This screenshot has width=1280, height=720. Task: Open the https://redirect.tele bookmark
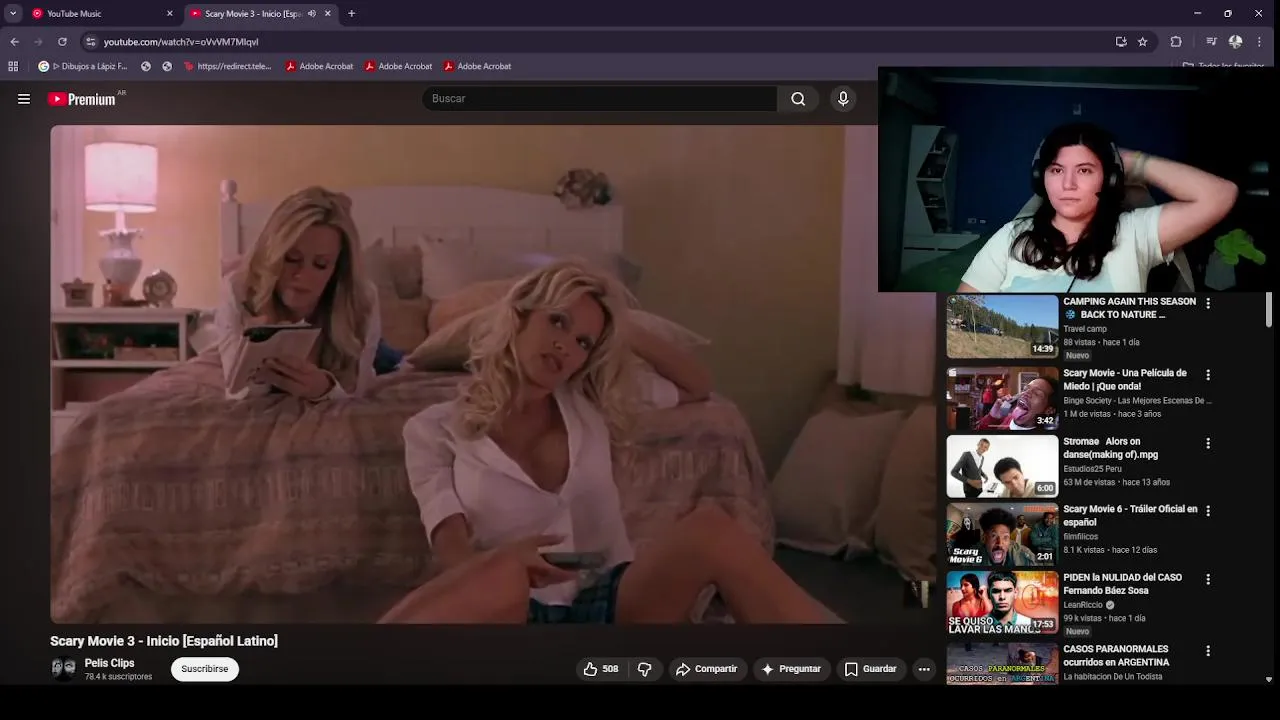tap(227, 66)
